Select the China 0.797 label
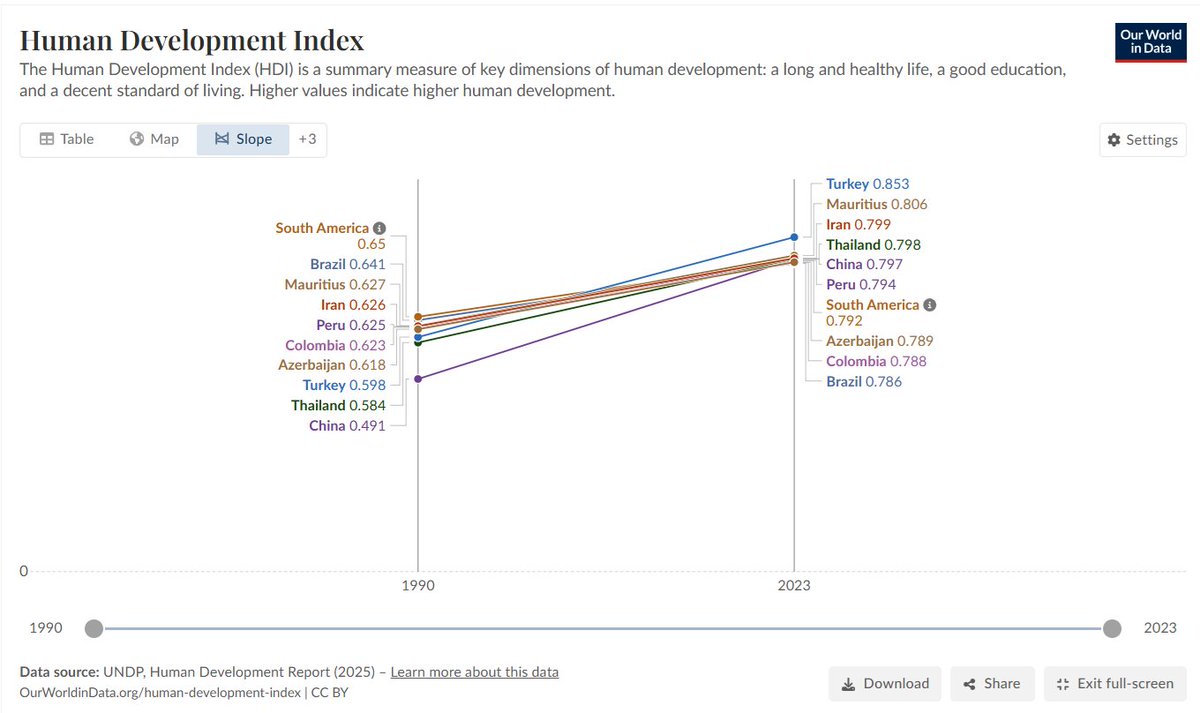Viewport: 1200px width, 713px height. [x=864, y=265]
